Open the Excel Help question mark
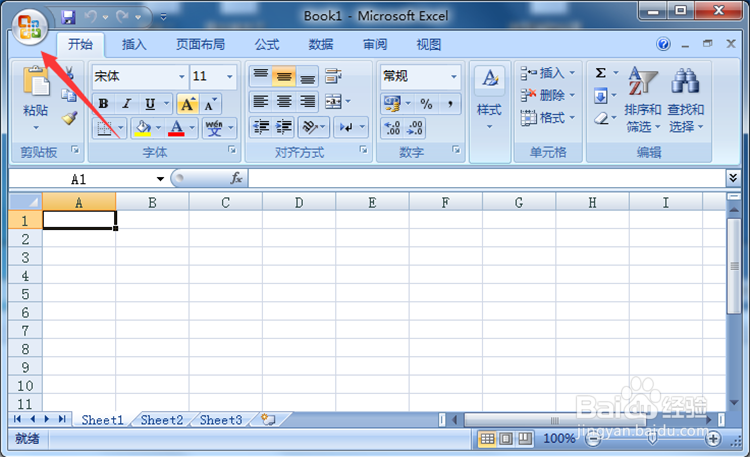750x457 pixels. (663, 44)
